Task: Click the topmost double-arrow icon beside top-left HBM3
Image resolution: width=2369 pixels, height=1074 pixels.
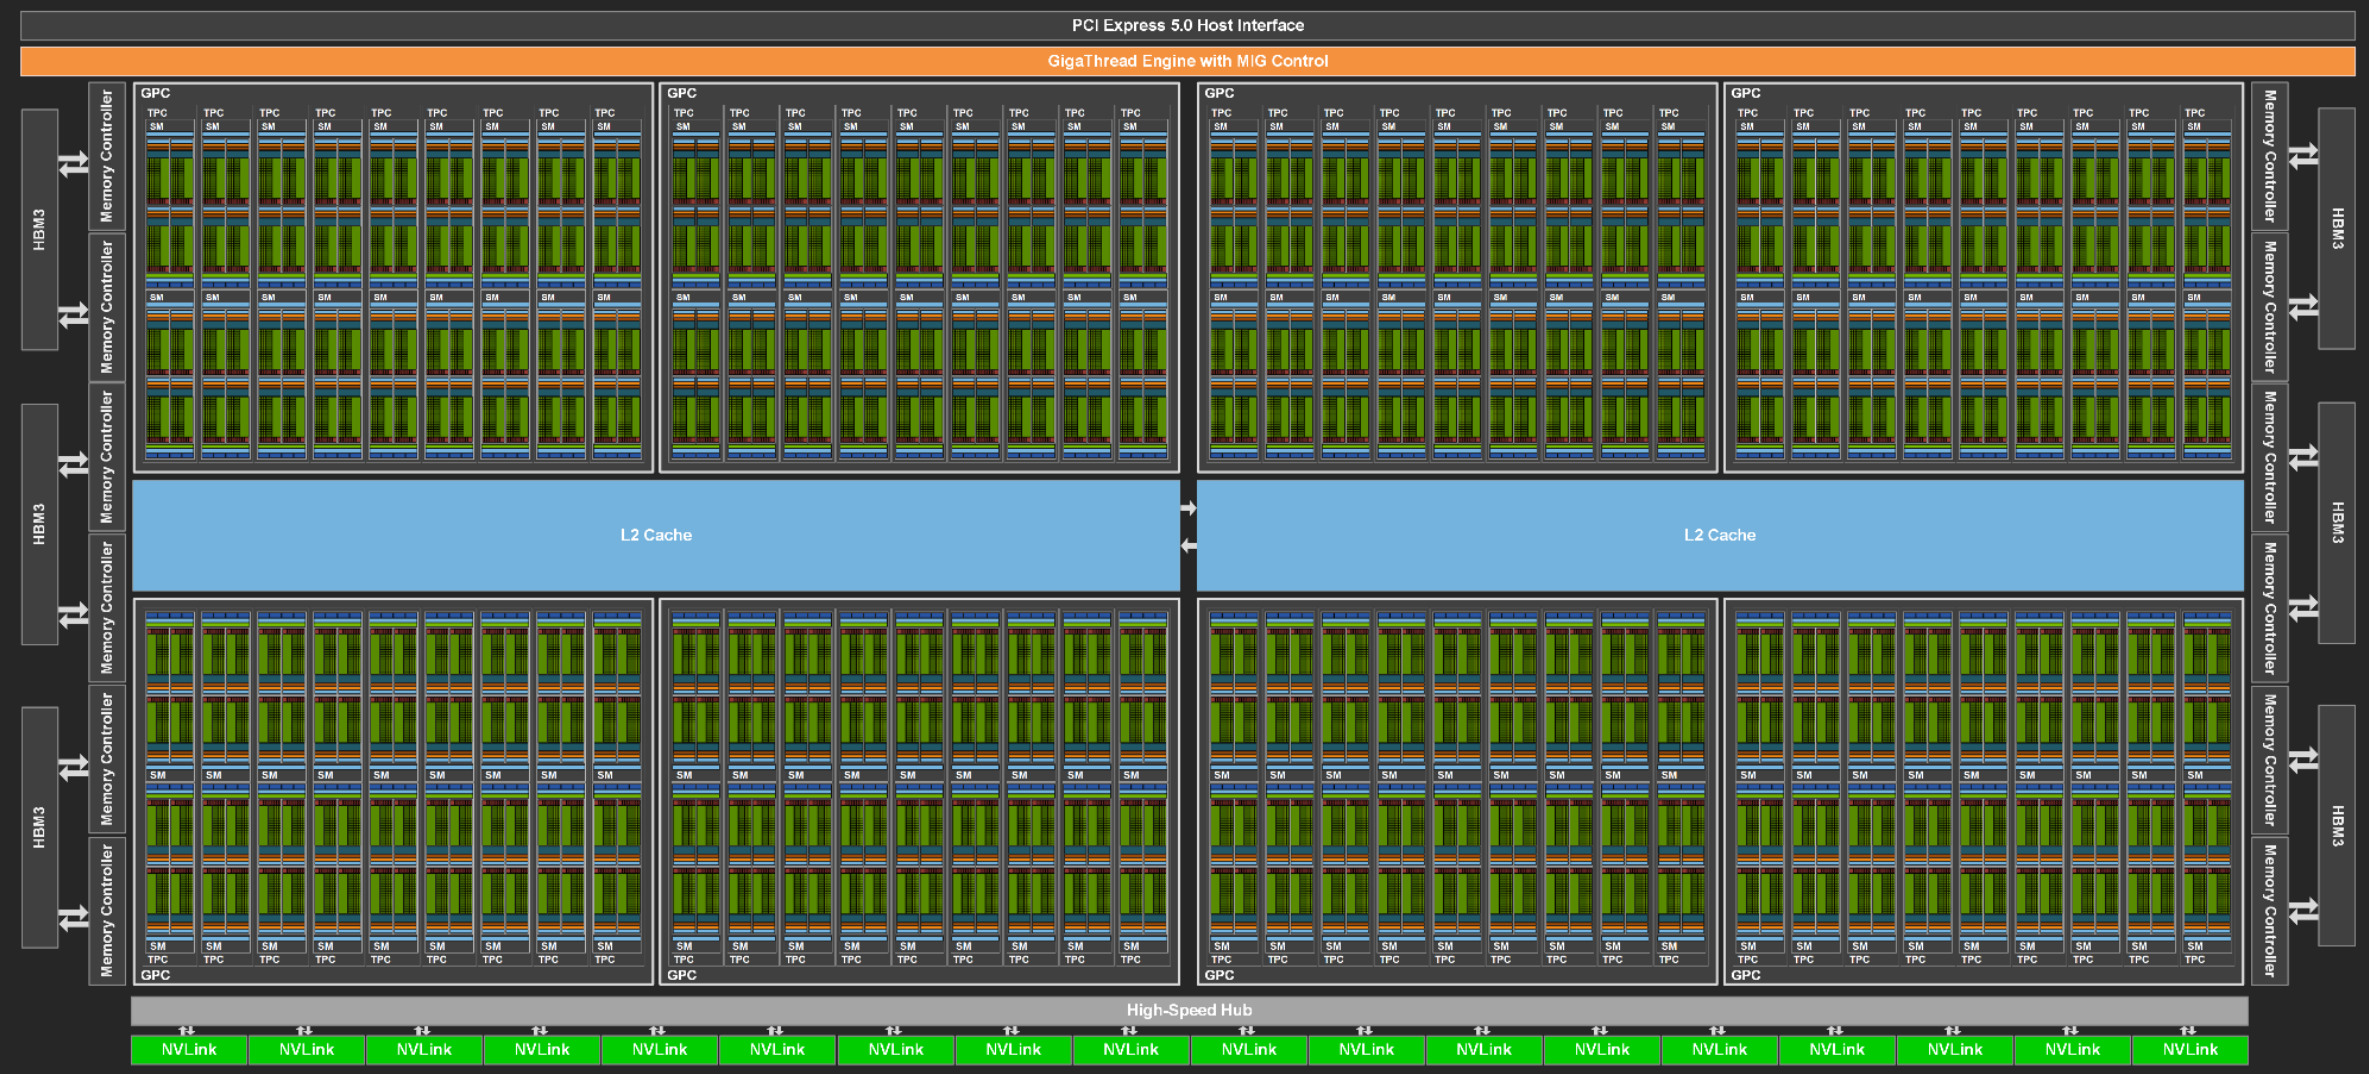Action: click(74, 164)
